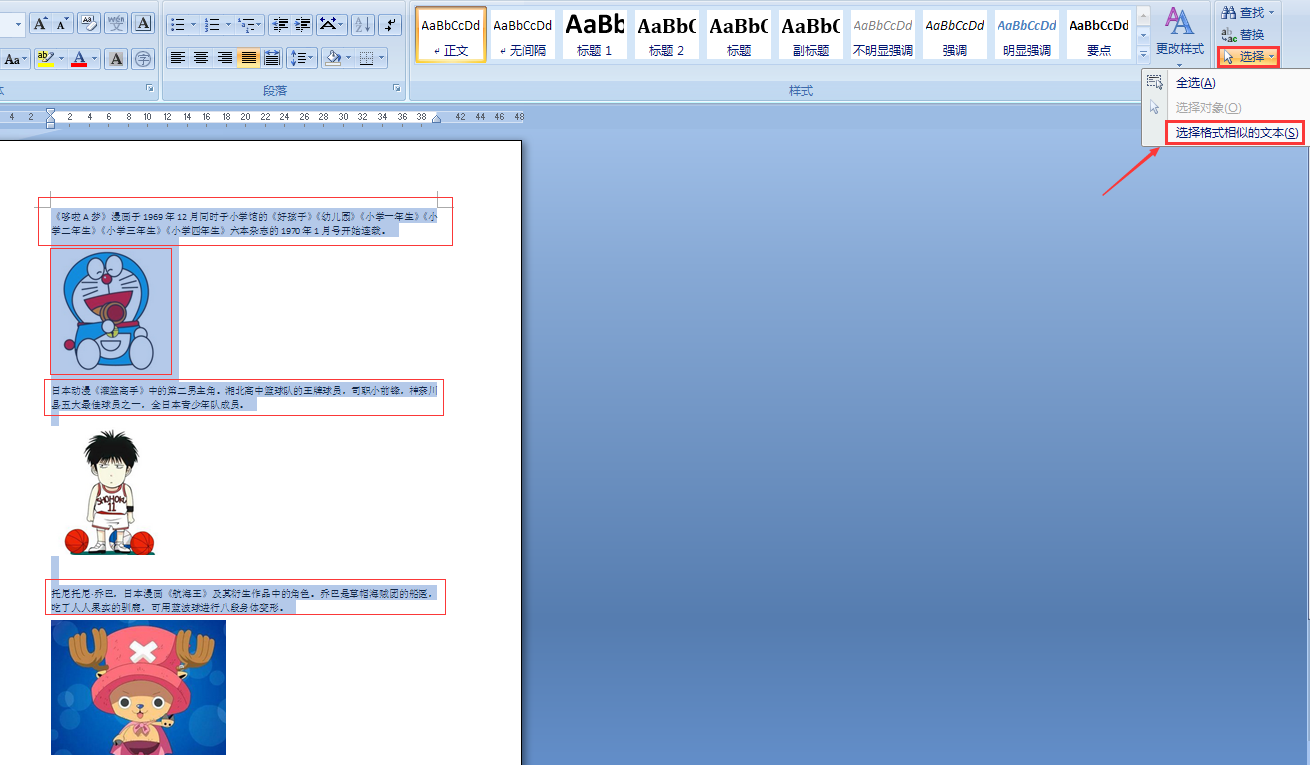Screen dimensions: 1310x765
Task: Apply borders using grid icon
Action: click(367, 58)
